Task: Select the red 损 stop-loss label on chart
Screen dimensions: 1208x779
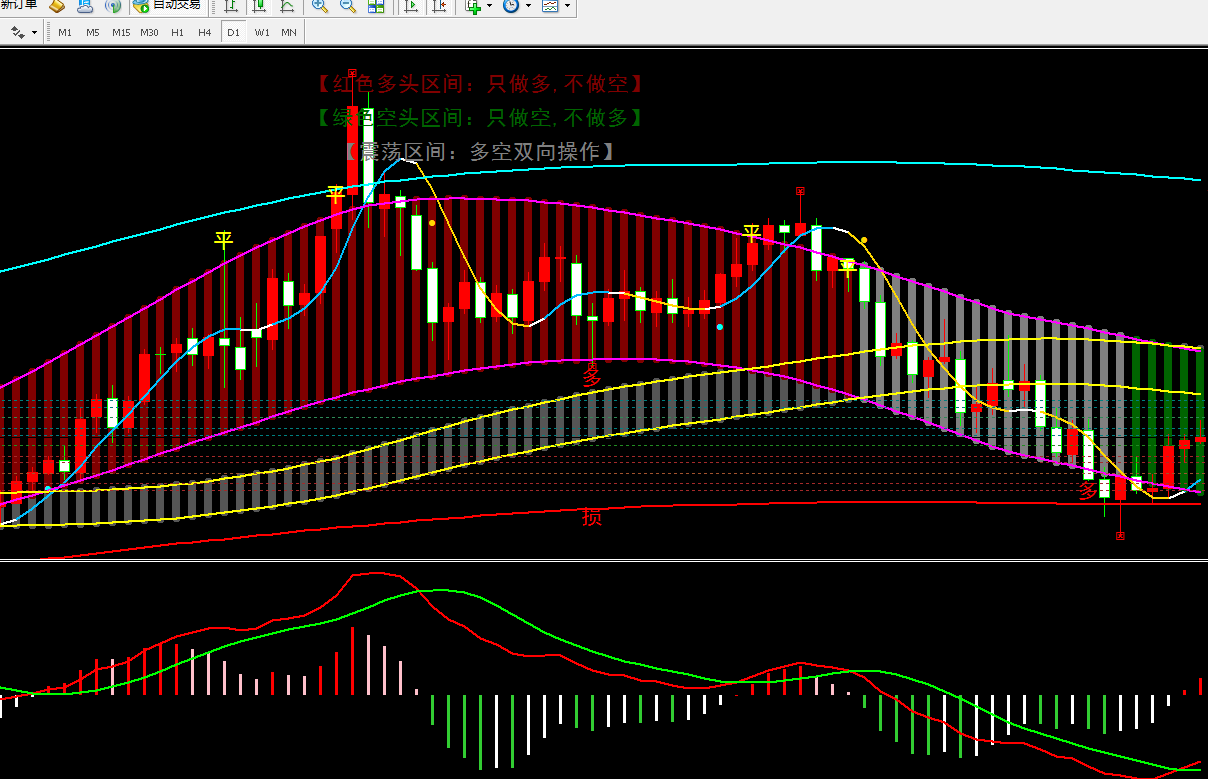Action: (x=592, y=518)
